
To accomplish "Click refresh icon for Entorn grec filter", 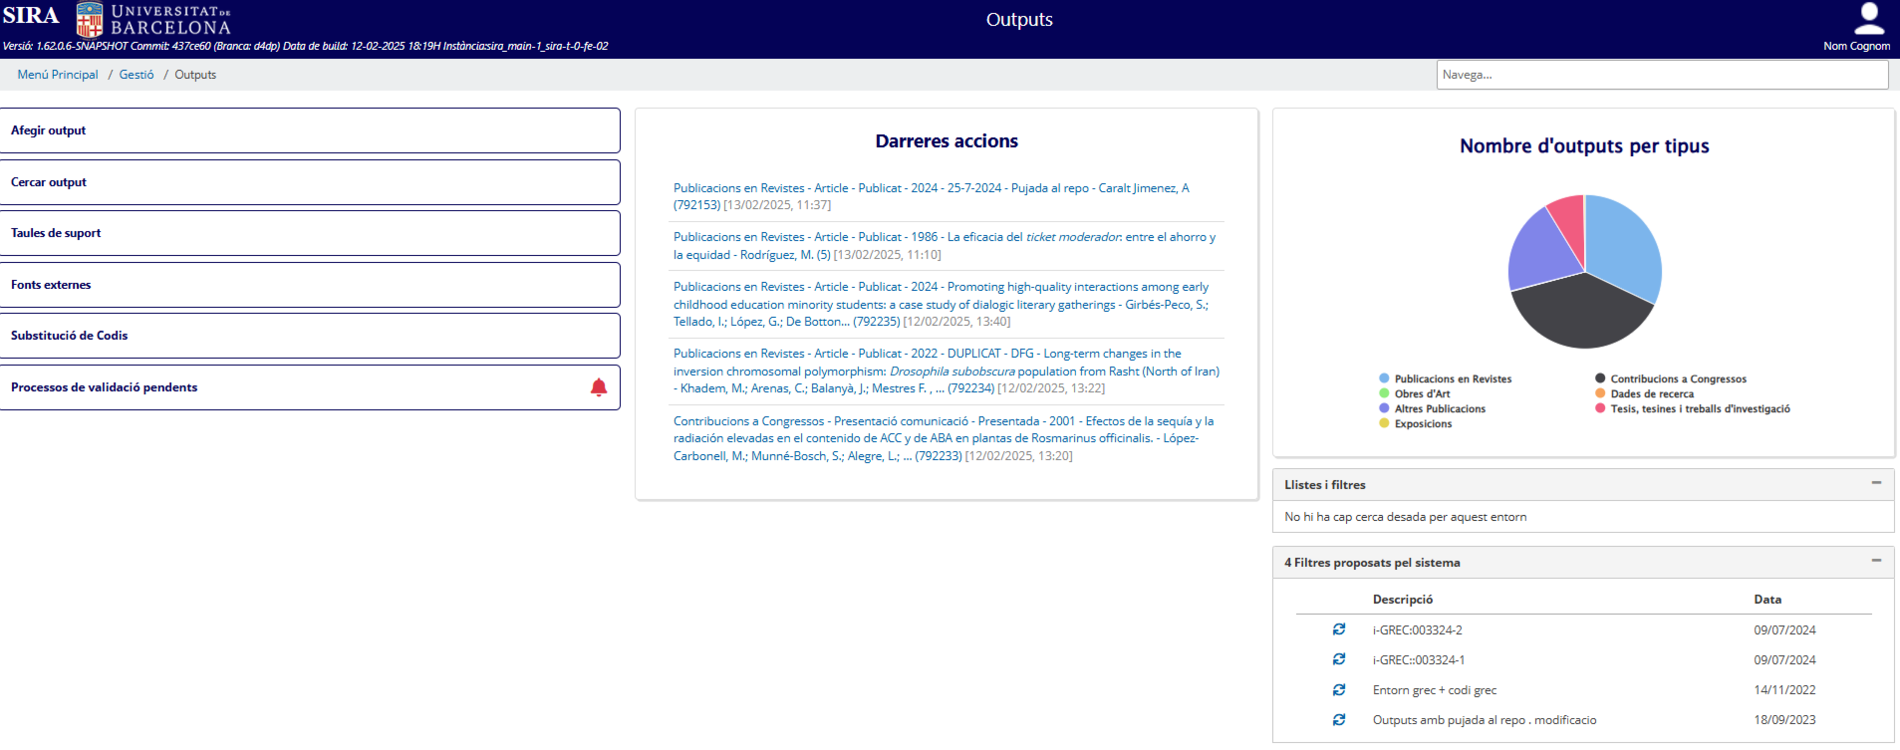I will (x=1339, y=689).
